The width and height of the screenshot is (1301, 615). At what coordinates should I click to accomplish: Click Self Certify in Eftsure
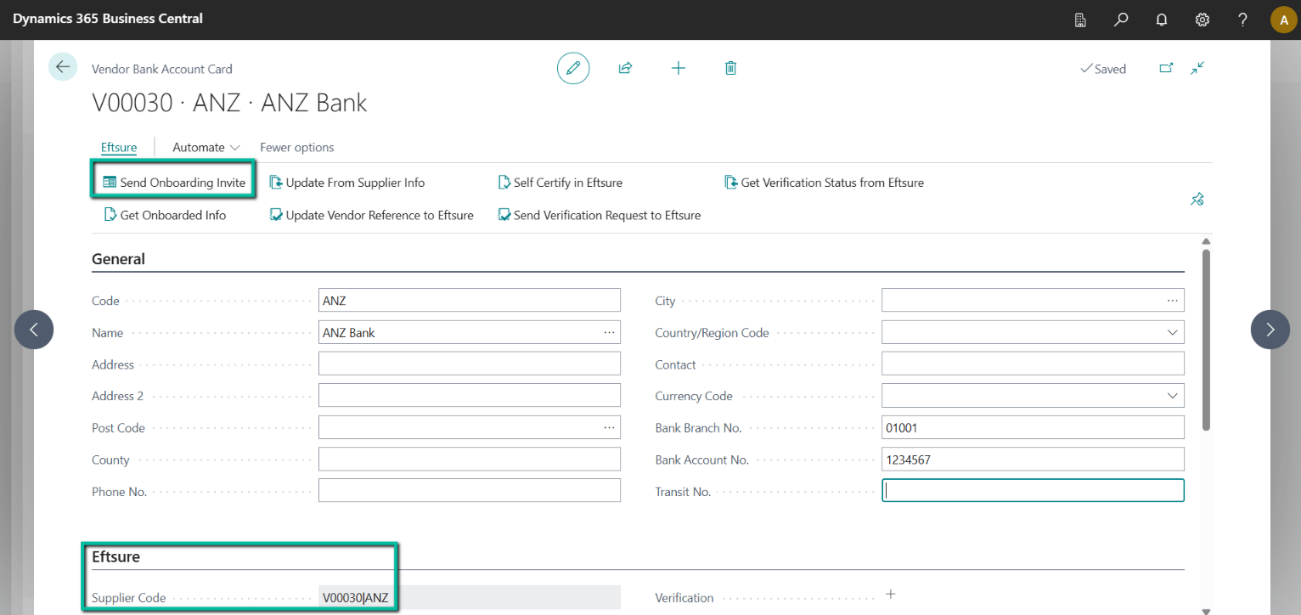(560, 182)
